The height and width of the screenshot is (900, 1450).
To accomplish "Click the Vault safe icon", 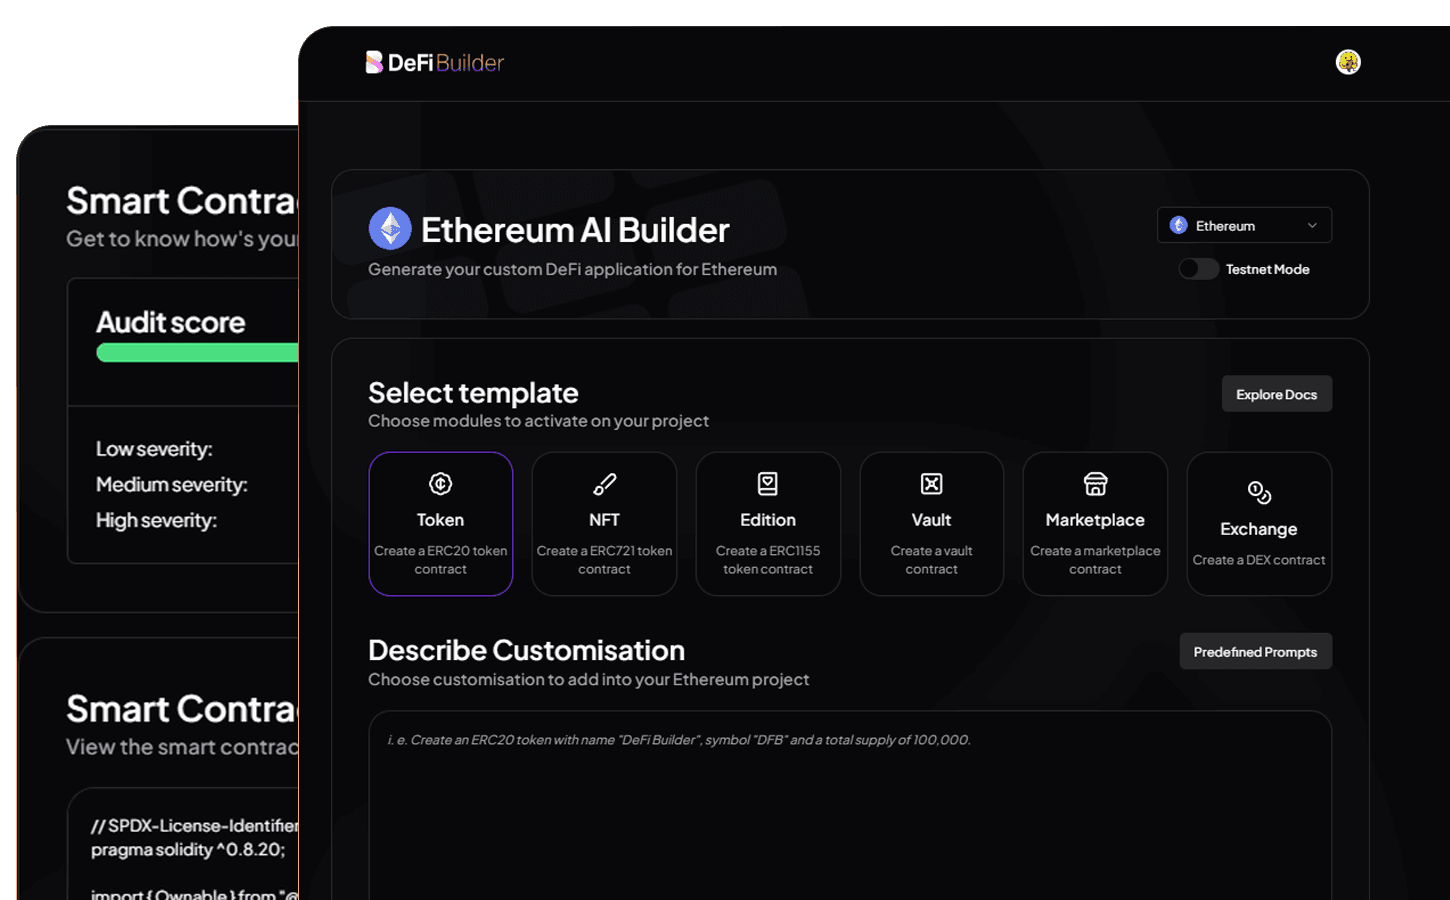I will click(x=931, y=484).
